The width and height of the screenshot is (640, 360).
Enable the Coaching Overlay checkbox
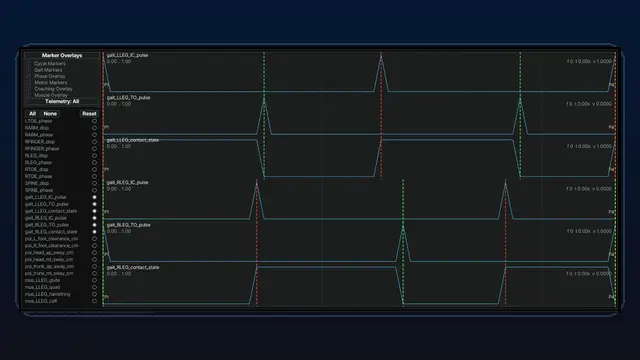[29, 89]
